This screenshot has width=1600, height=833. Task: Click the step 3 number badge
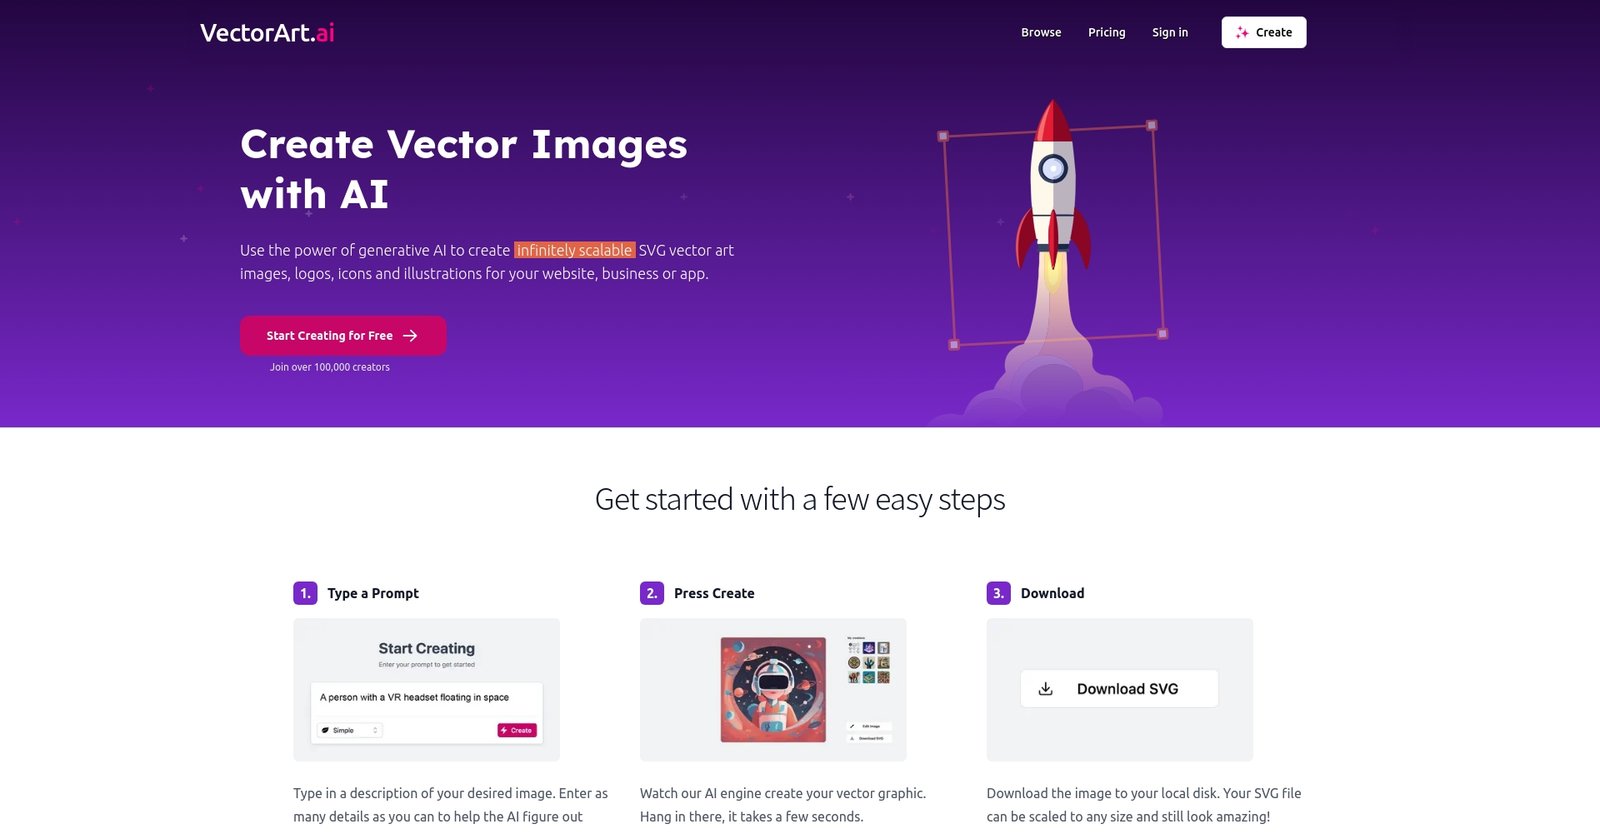click(x=998, y=593)
